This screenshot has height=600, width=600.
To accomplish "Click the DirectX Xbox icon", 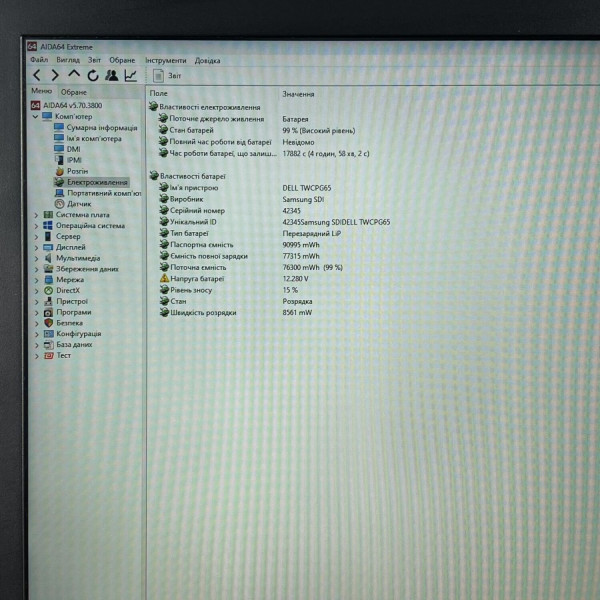I will [49, 290].
